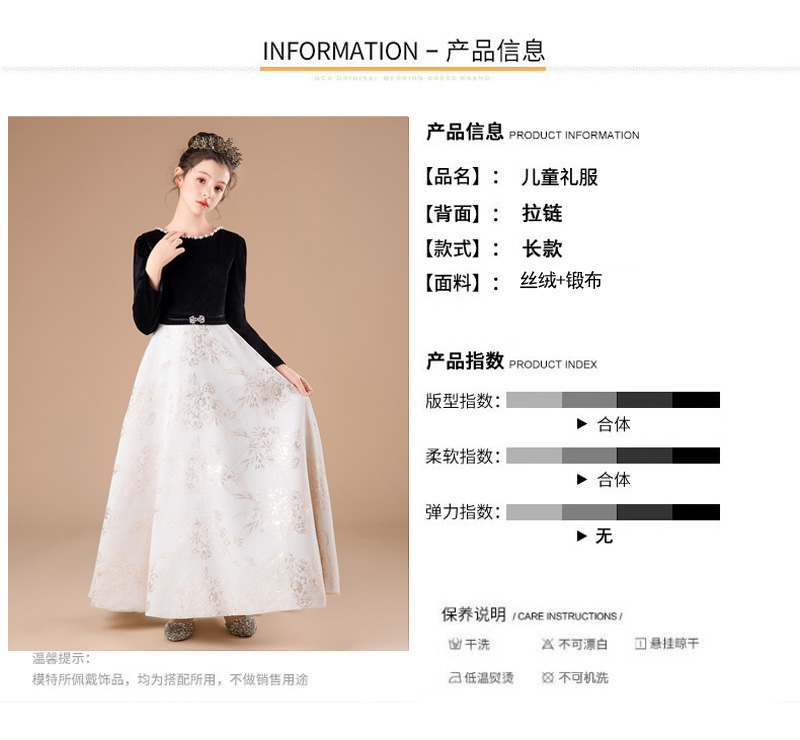Click the 保养说明 CARE INSTRUCTIONS heading

coord(532,615)
